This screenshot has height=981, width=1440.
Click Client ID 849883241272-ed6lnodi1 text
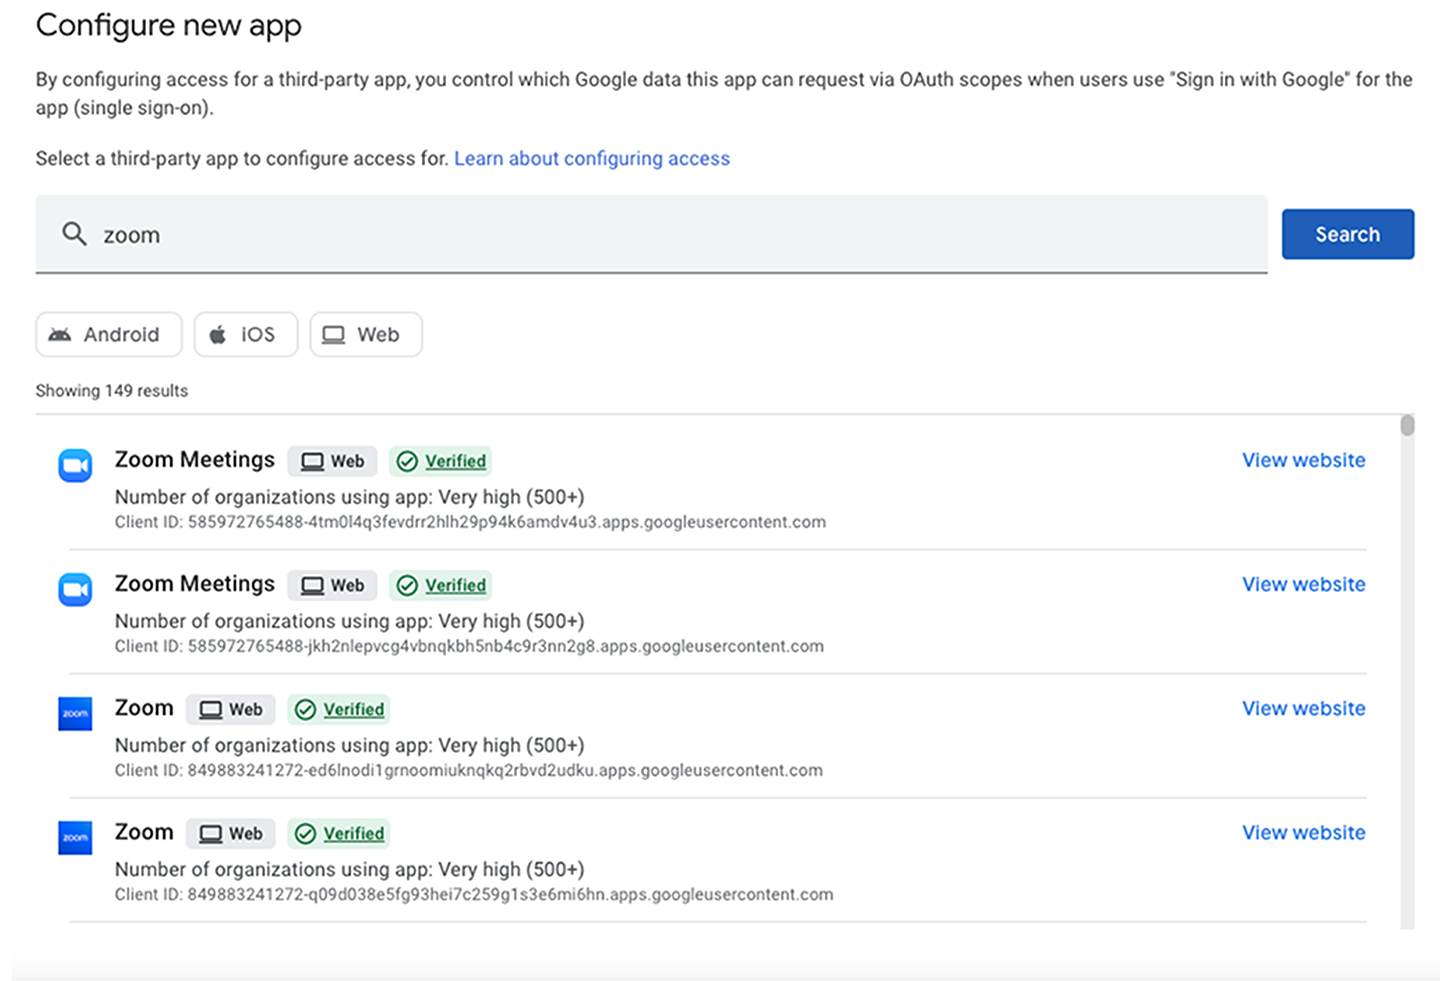point(469,770)
